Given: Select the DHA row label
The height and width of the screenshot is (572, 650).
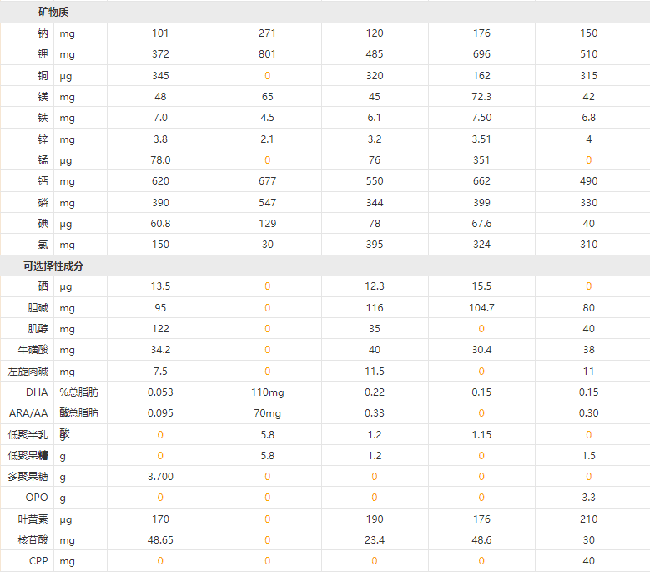Looking at the screenshot, I should click(x=37, y=392).
